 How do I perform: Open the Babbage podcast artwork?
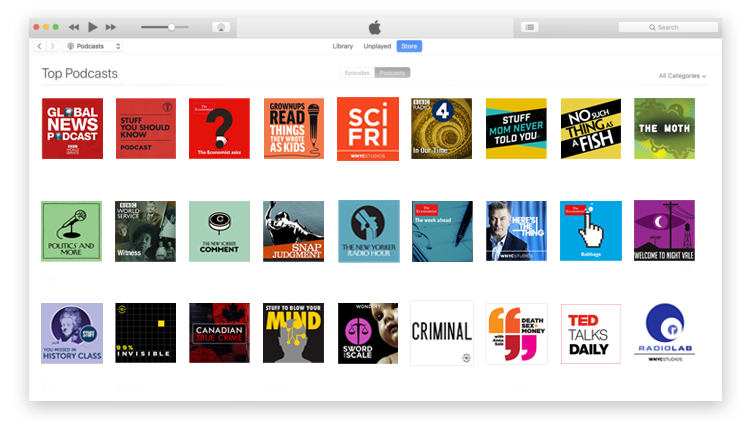click(x=591, y=231)
